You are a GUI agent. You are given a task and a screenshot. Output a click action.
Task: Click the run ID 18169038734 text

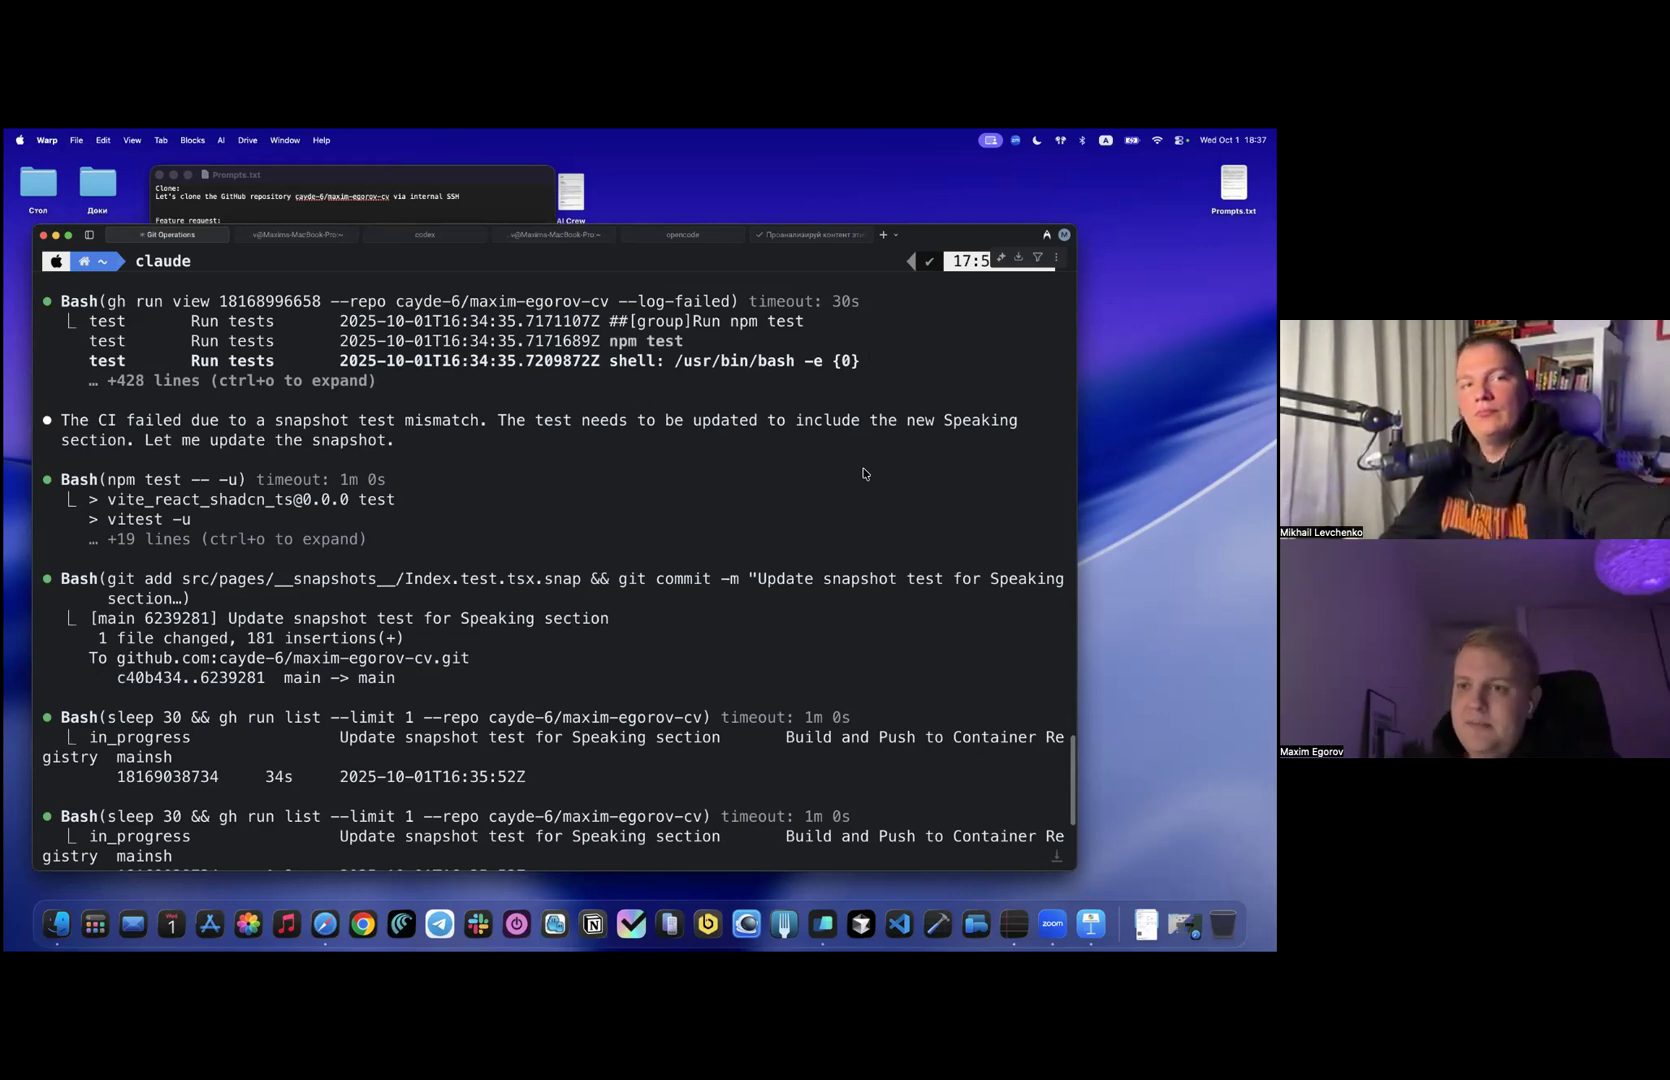click(x=167, y=777)
